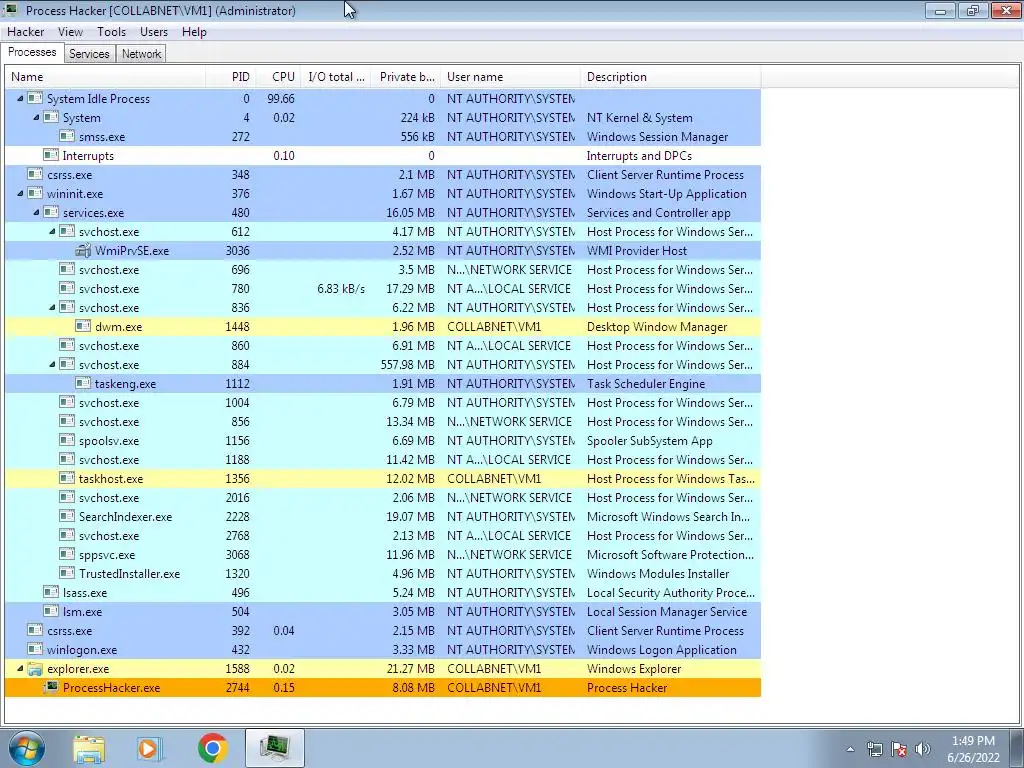Sort by Private bytes column header
Screen dimensions: 1024x768
406,76
